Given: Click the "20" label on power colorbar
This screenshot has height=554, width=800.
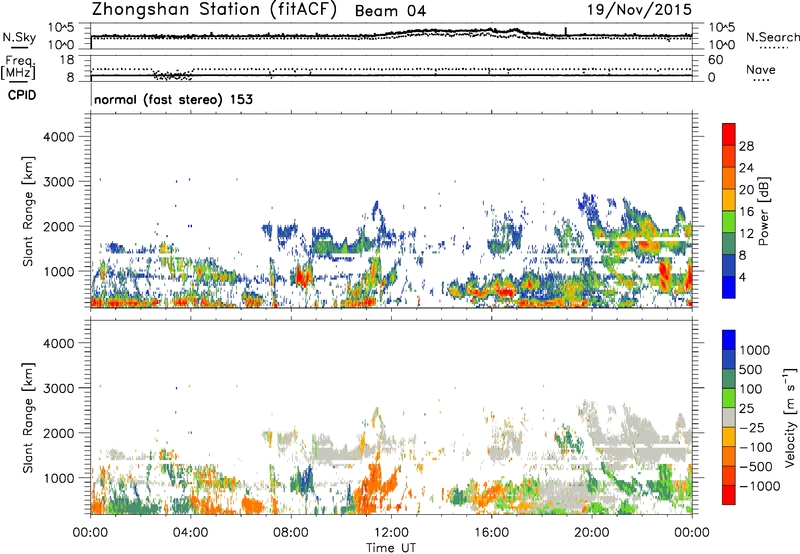Looking at the screenshot, I should click(x=746, y=190).
